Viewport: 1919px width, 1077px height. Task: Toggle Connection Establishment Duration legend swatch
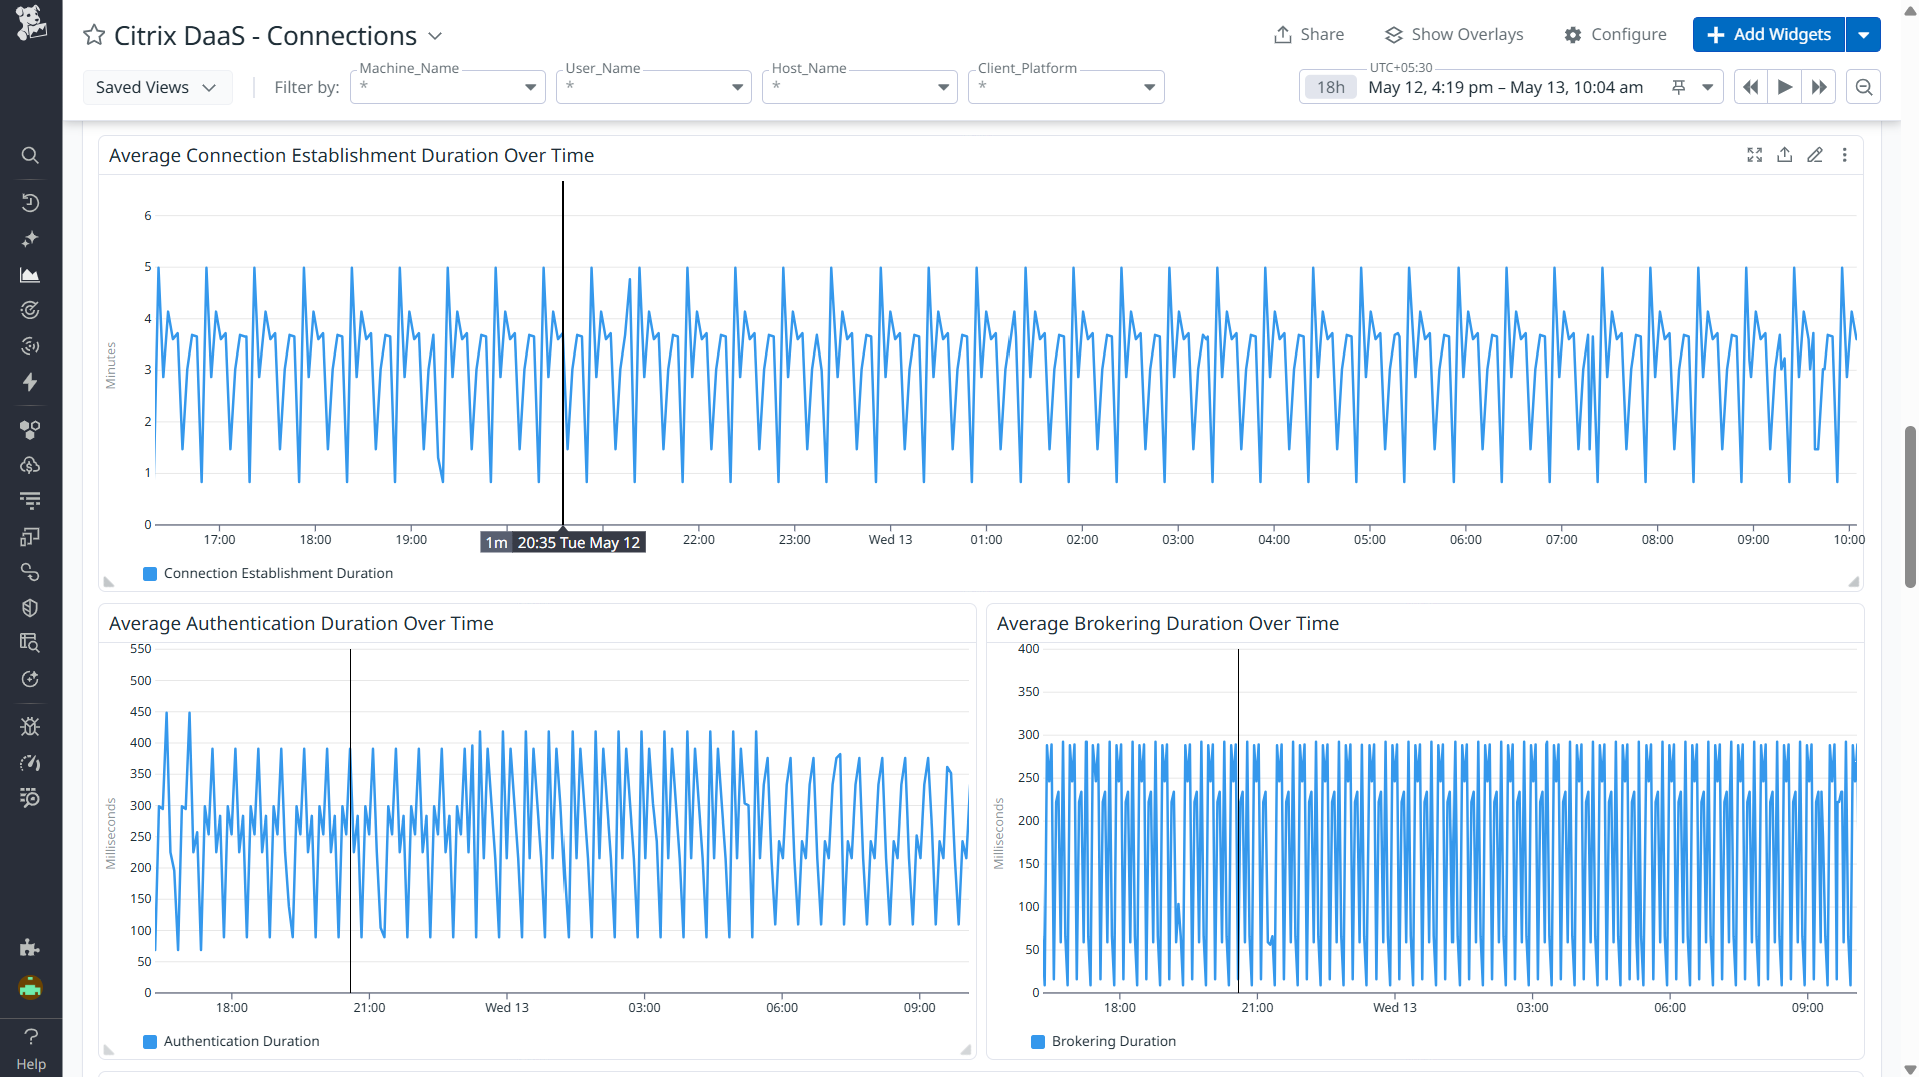150,573
